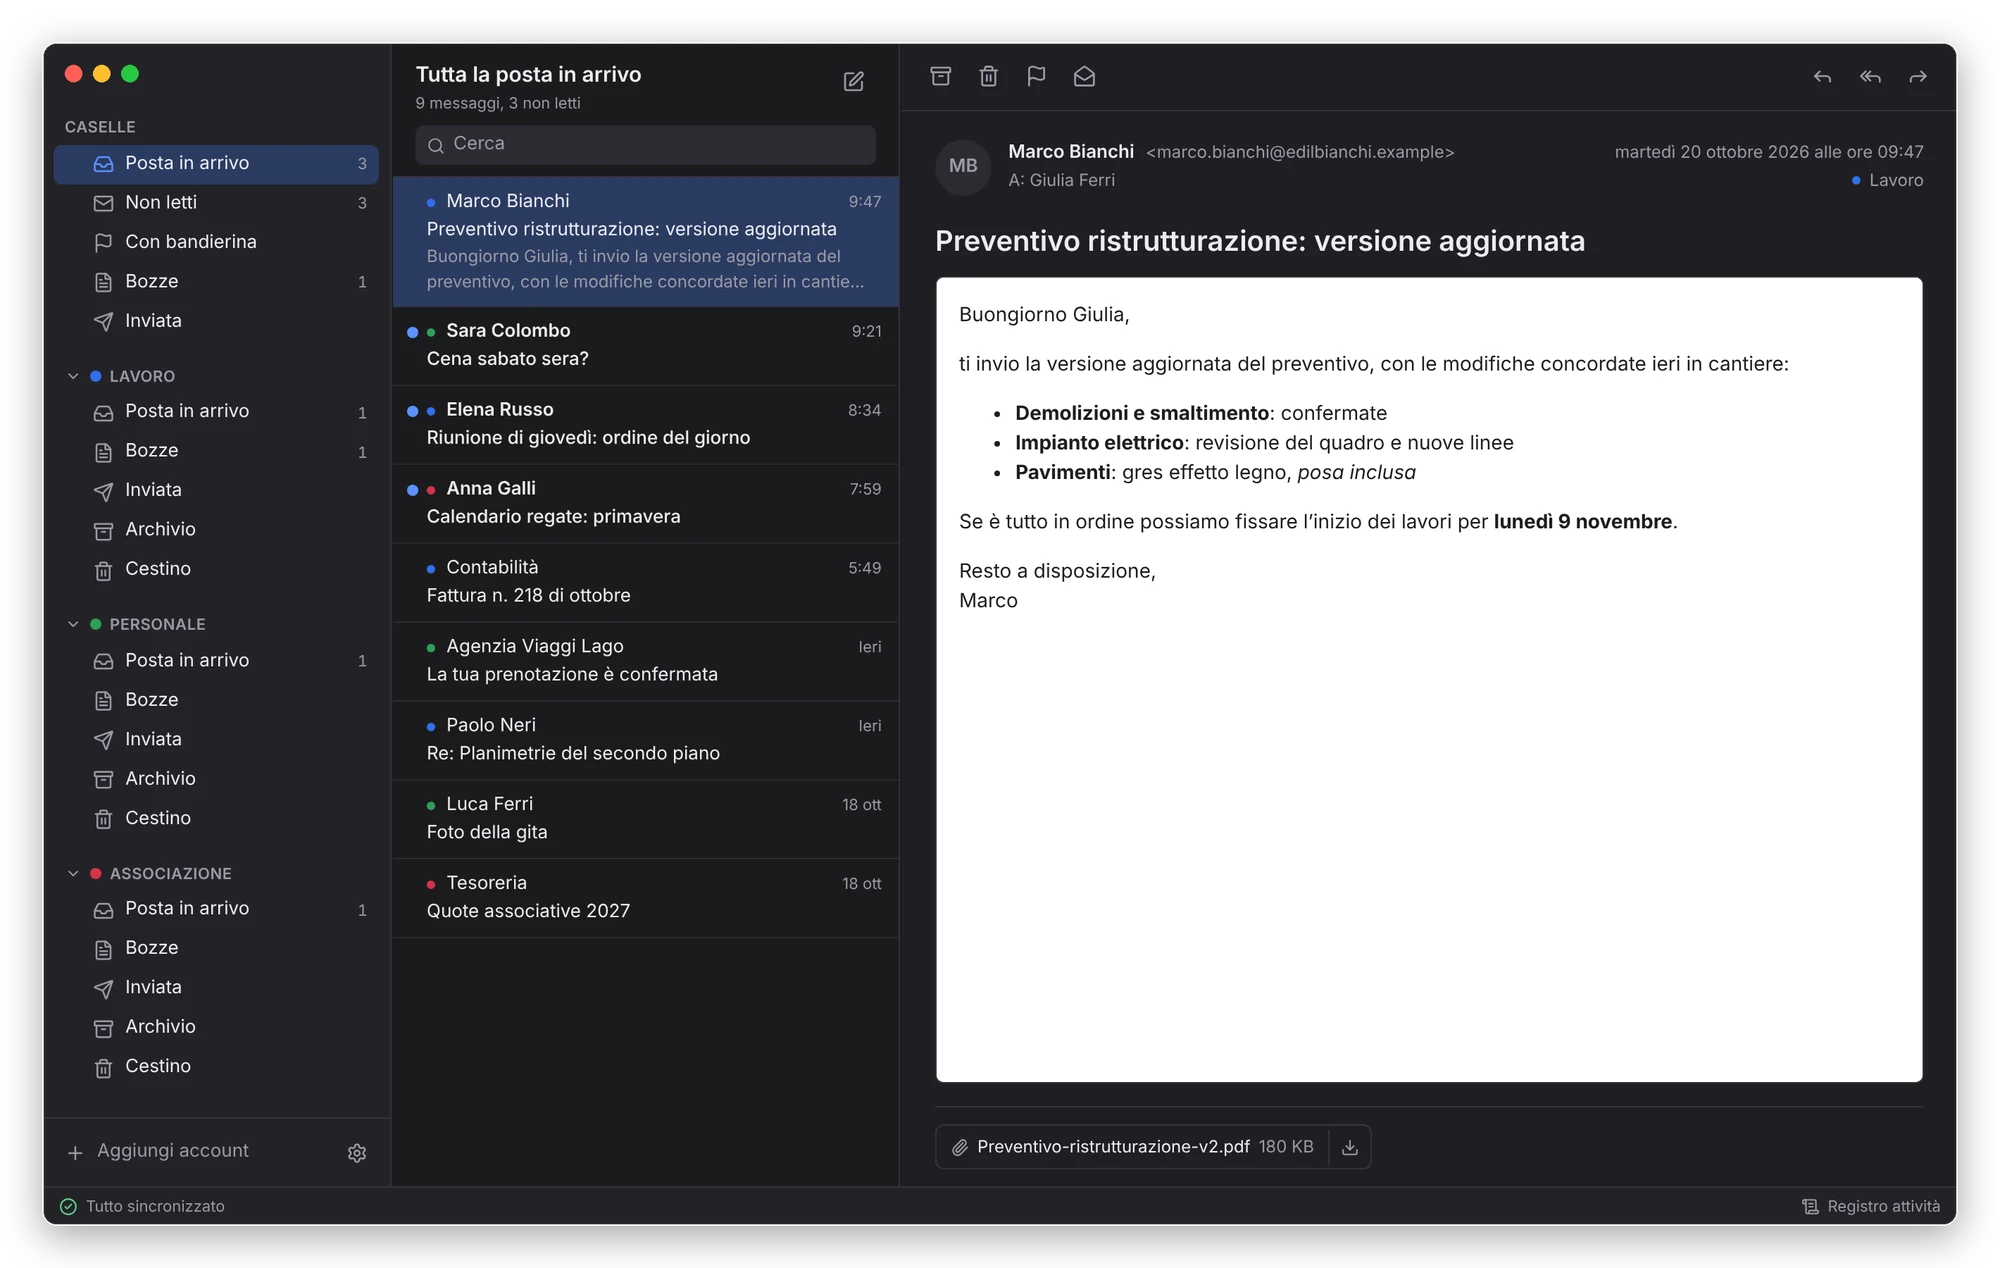Open Contabilità message Fattura n. 218
Screen dimensions: 2000x1268
646,582
